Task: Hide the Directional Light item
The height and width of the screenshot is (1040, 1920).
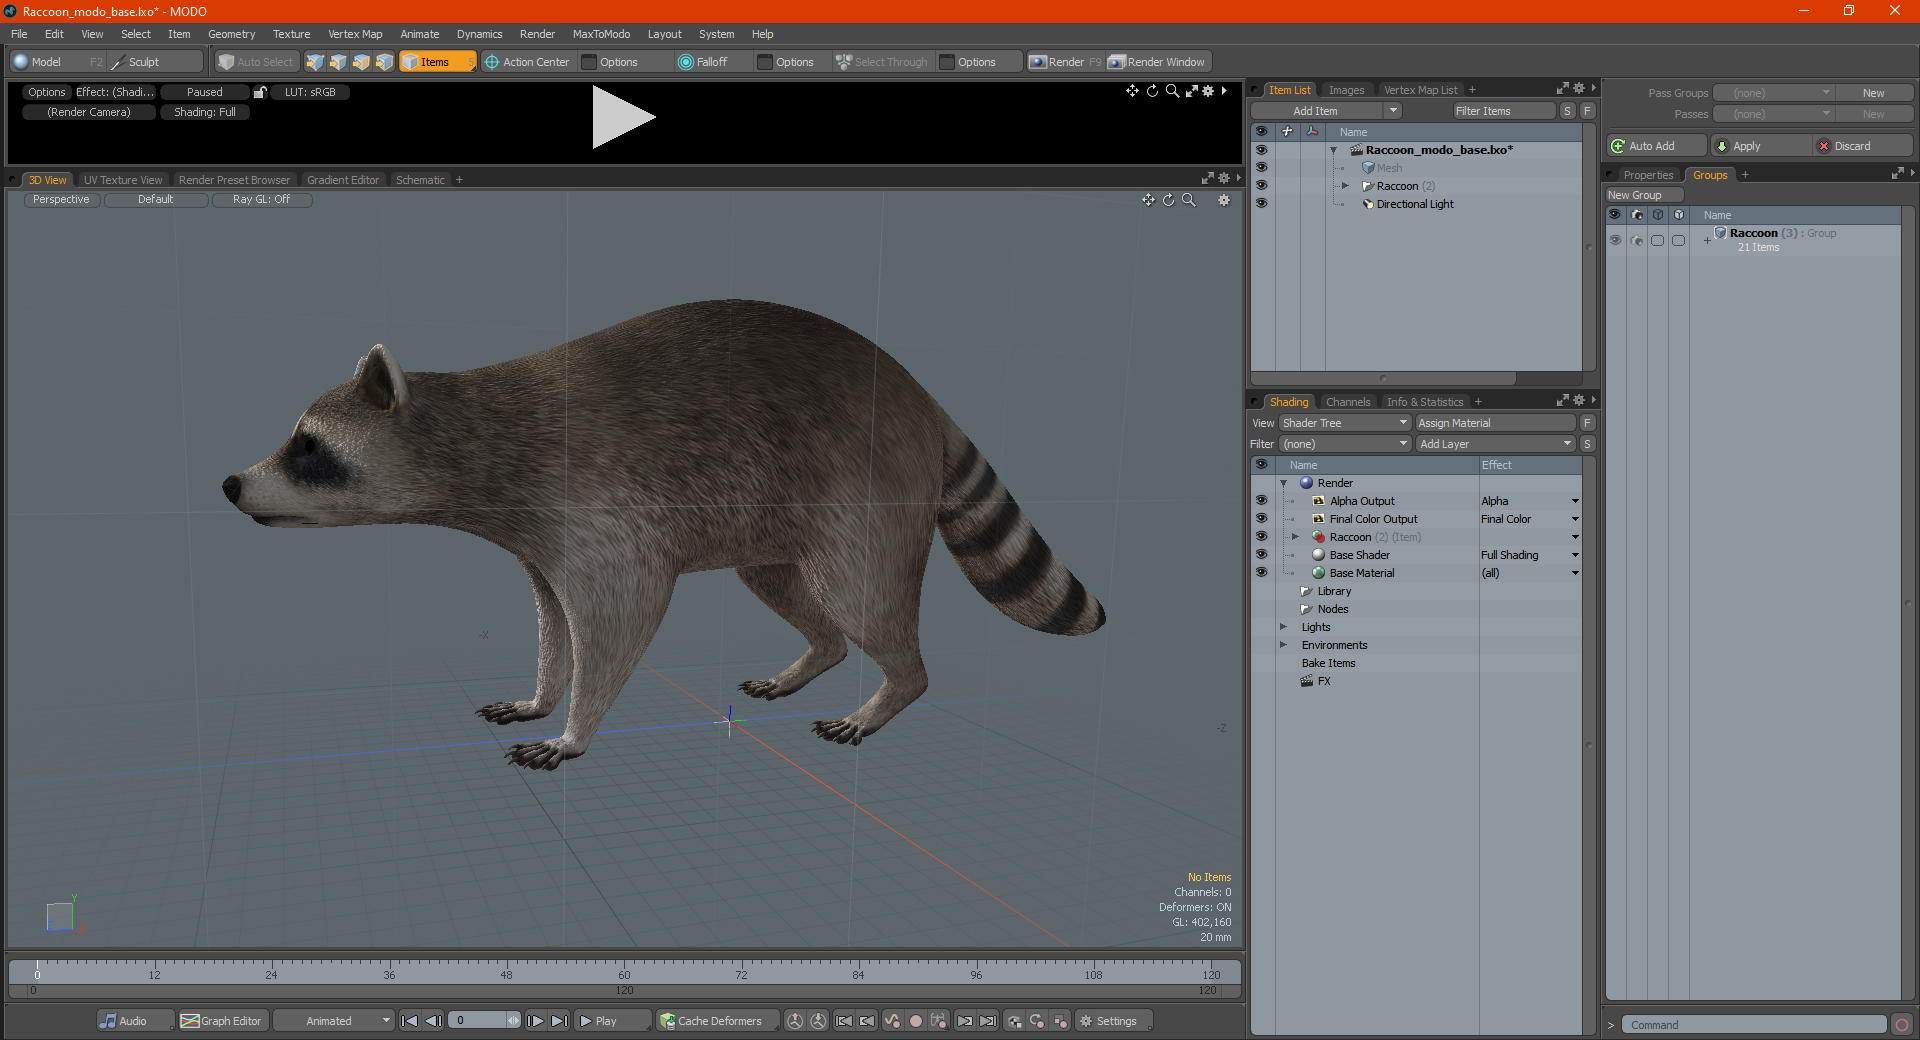Action: pyautogui.click(x=1261, y=204)
